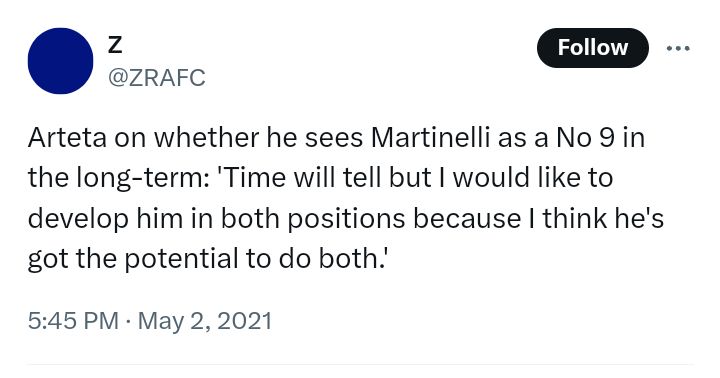Open the three-dot more options menu

coord(678,48)
